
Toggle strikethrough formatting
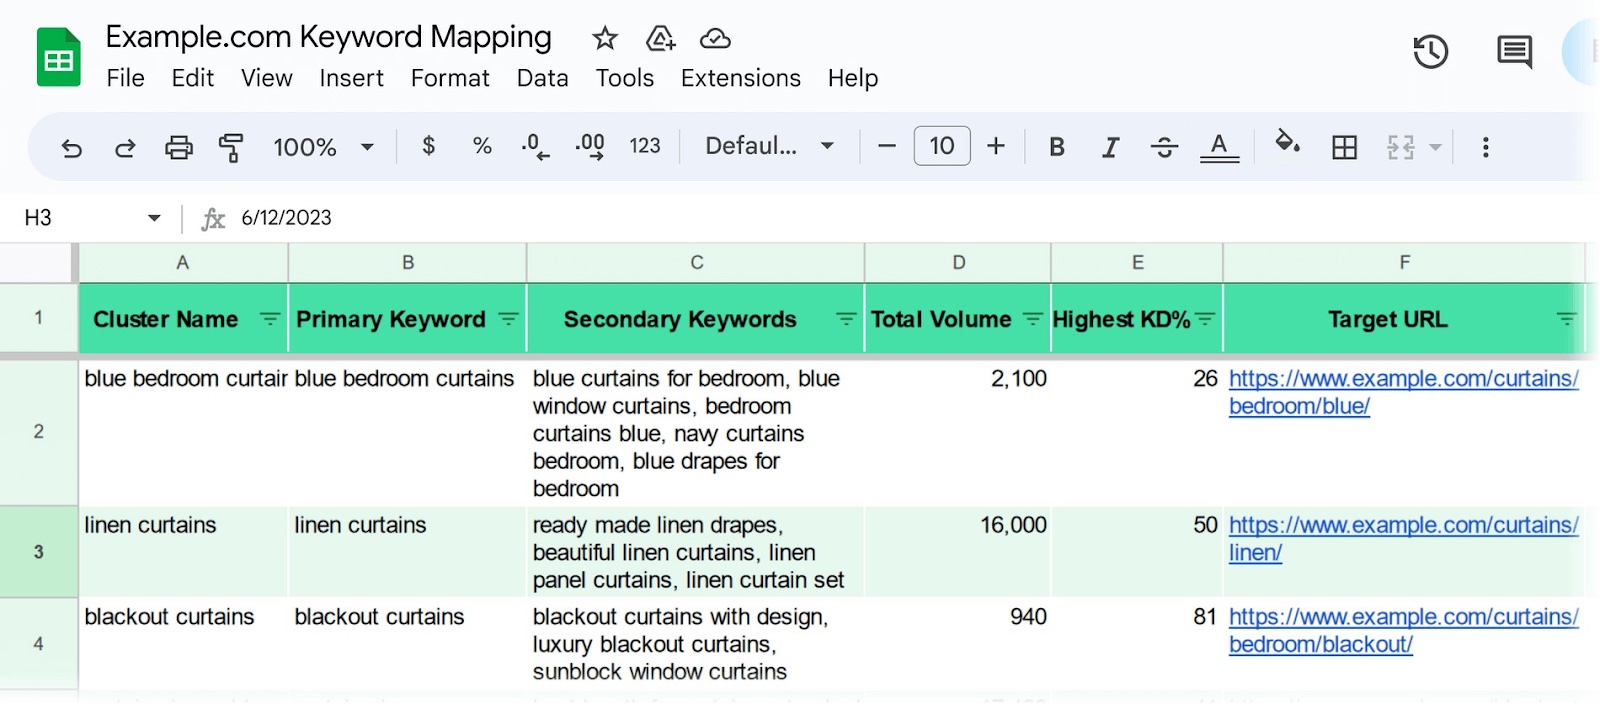[x=1164, y=148]
